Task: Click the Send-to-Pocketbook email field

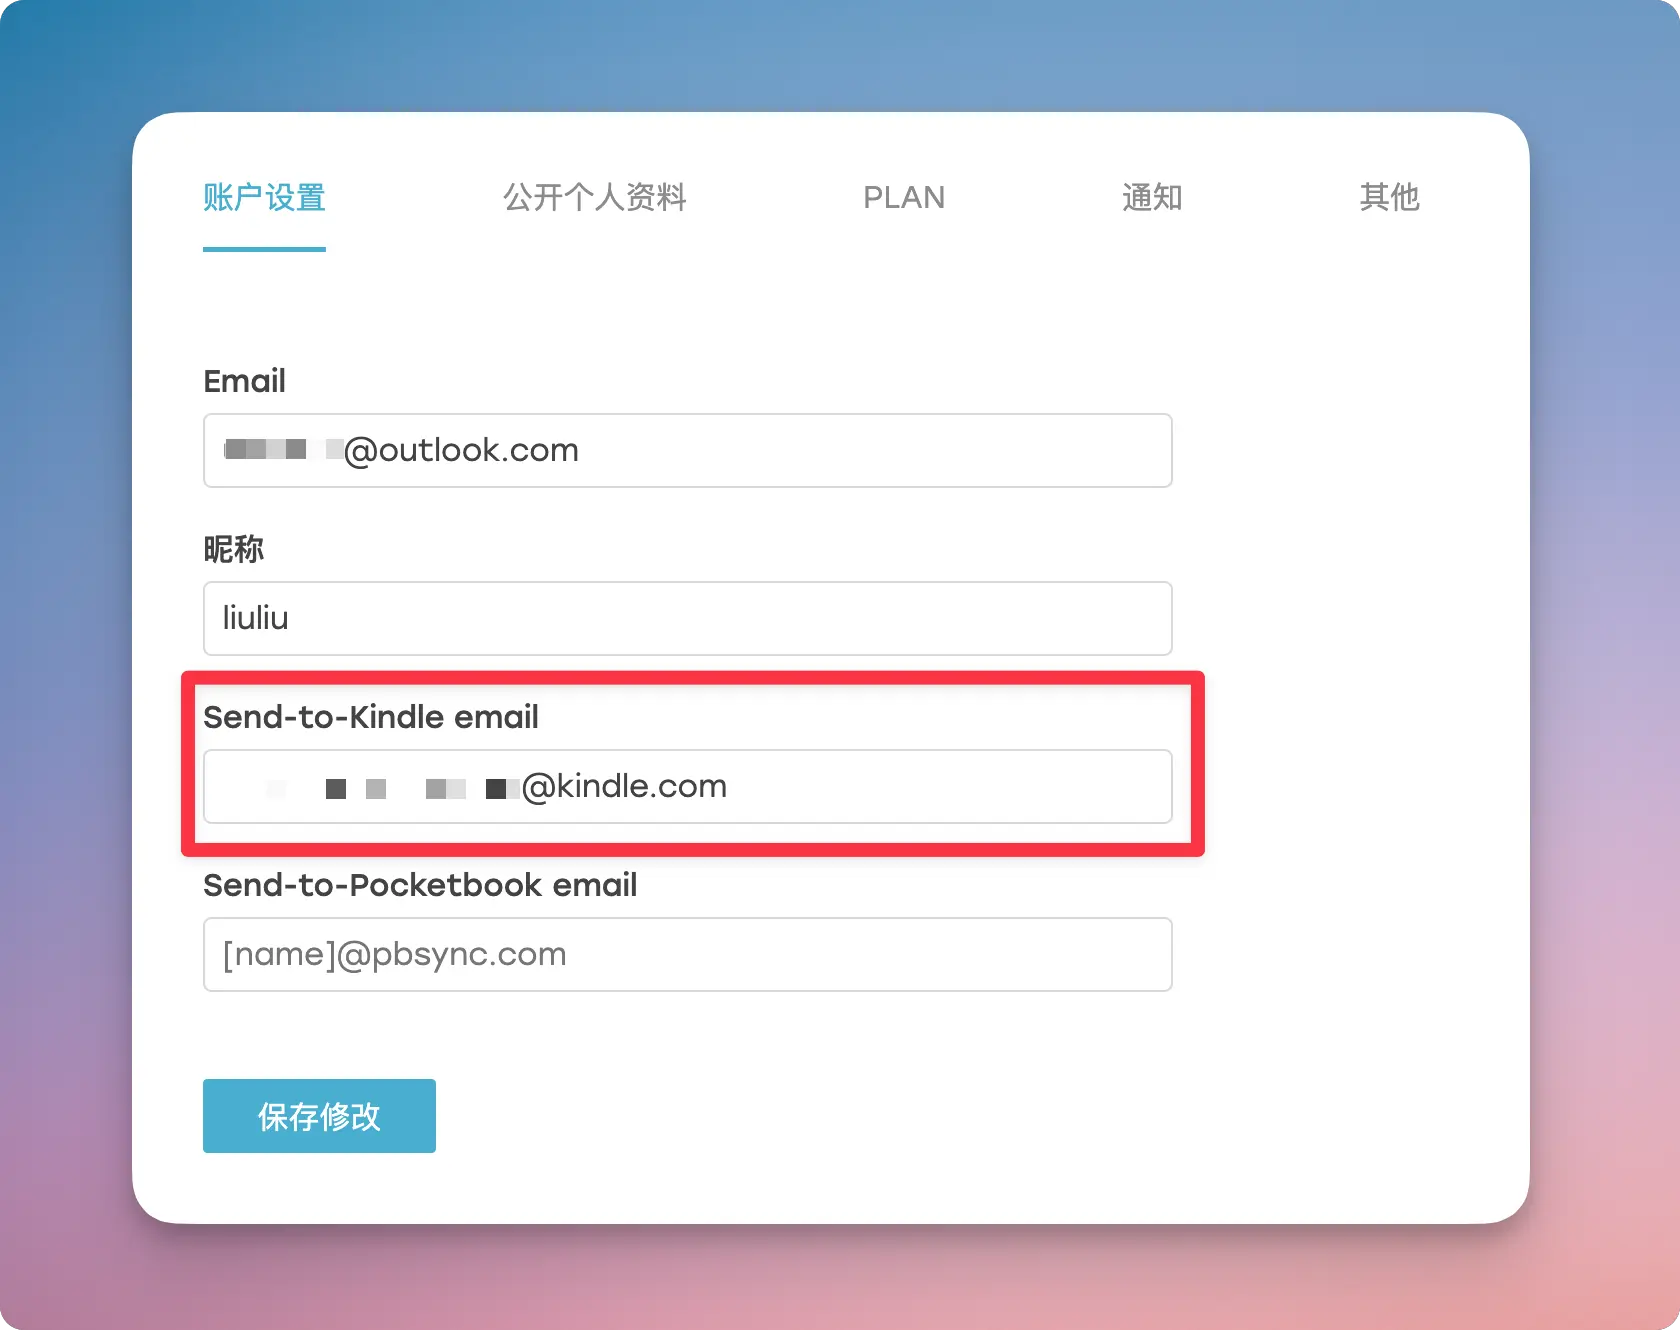Action: [x=688, y=955]
